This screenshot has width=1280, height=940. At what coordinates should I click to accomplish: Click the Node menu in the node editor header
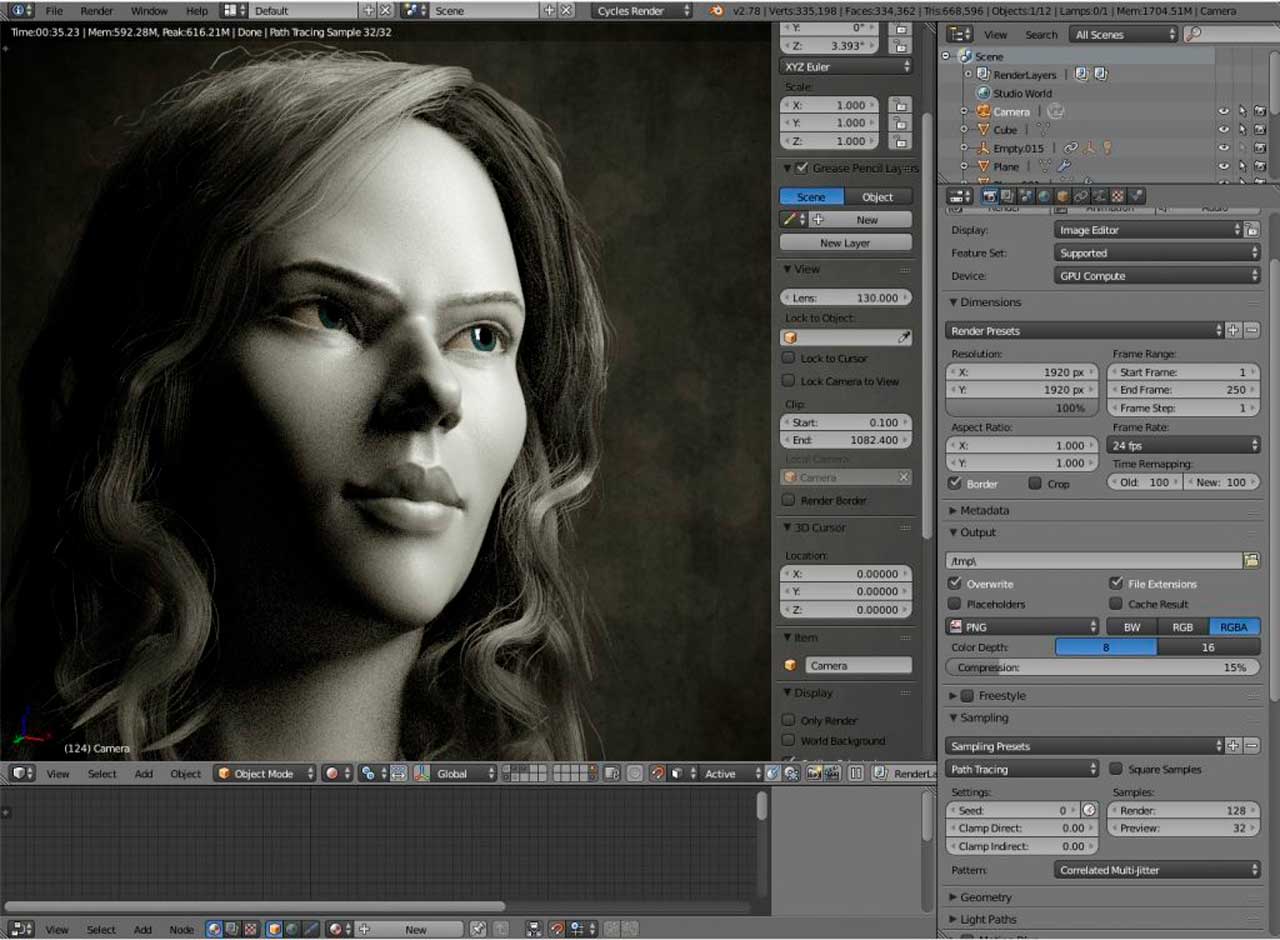pos(181,929)
